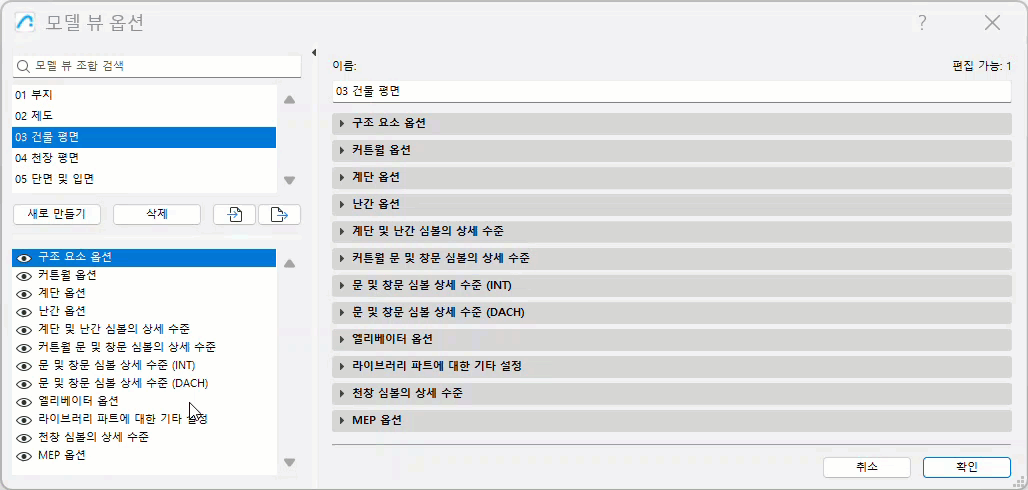The width and height of the screenshot is (1028, 490).
Task: Expand 커튼월 문 및 창문 심볼의 상세 수준 panel
Action: [672, 258]
